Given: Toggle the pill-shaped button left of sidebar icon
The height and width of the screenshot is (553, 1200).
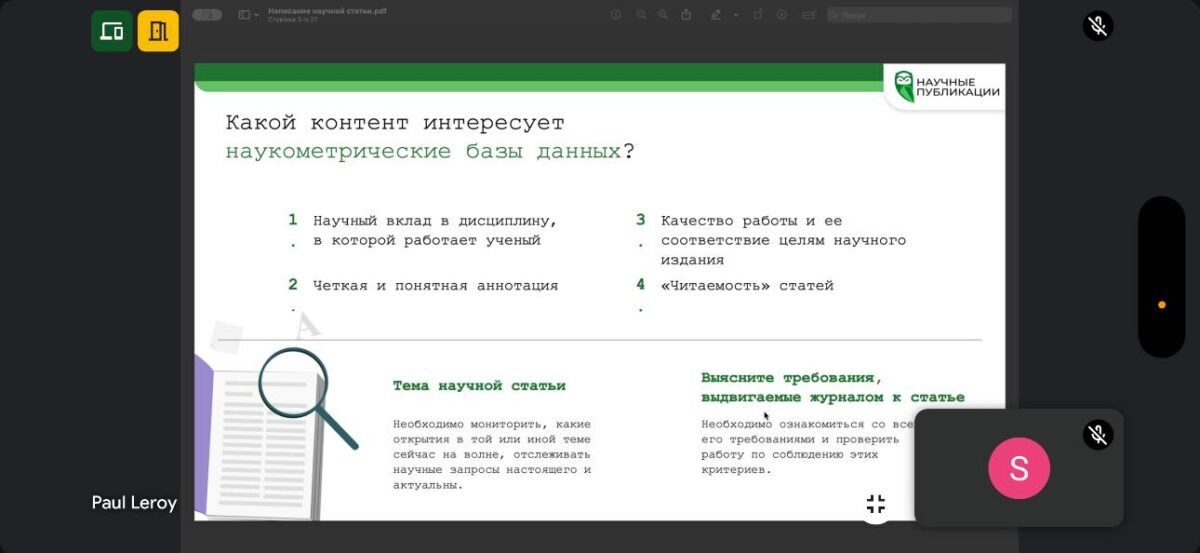Looking at the screenshot, I should coord(207,15).
